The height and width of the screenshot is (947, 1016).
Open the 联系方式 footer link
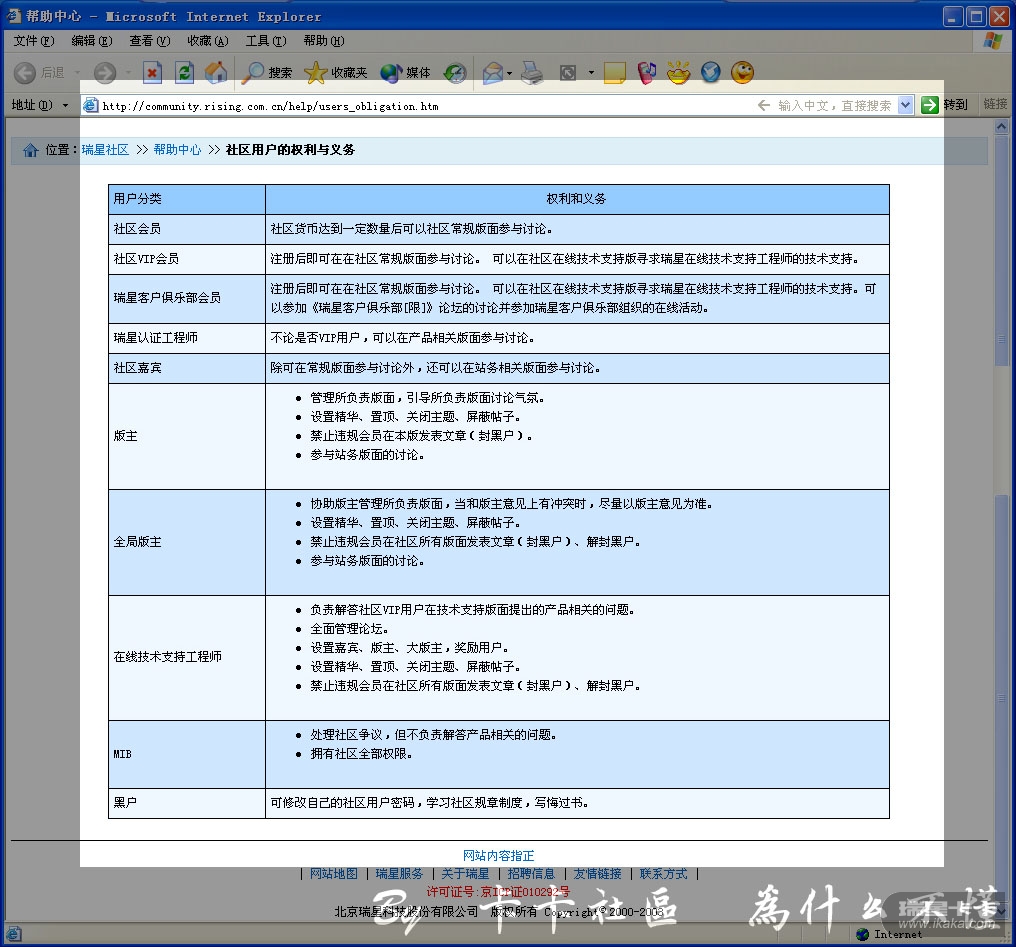[664, 874]
